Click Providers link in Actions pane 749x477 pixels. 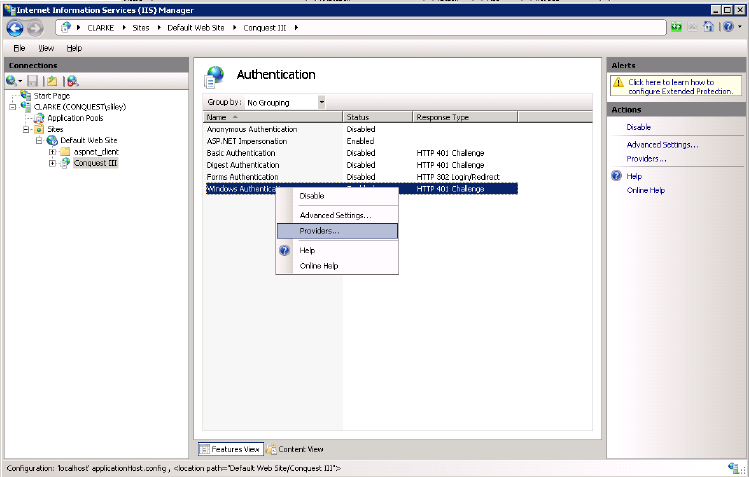[646, 159]
